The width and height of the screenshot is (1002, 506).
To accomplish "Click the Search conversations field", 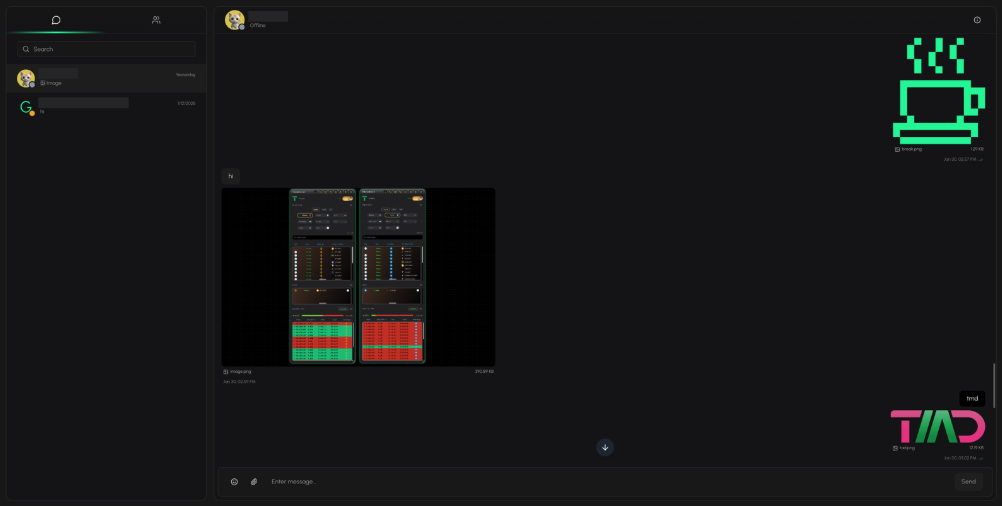I will tap(107, 49).
